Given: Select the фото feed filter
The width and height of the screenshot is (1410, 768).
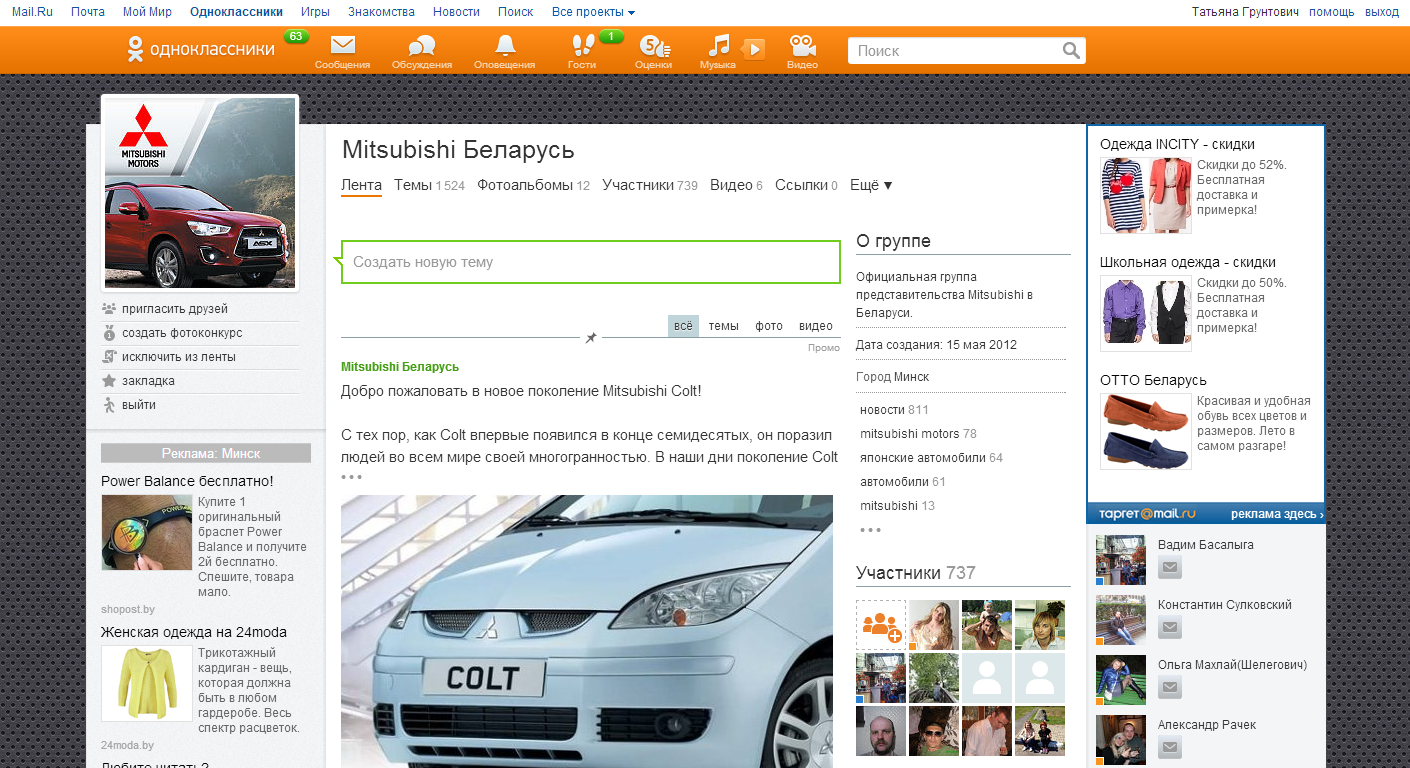Looking at the screenshot, I should tap(769, 326).
